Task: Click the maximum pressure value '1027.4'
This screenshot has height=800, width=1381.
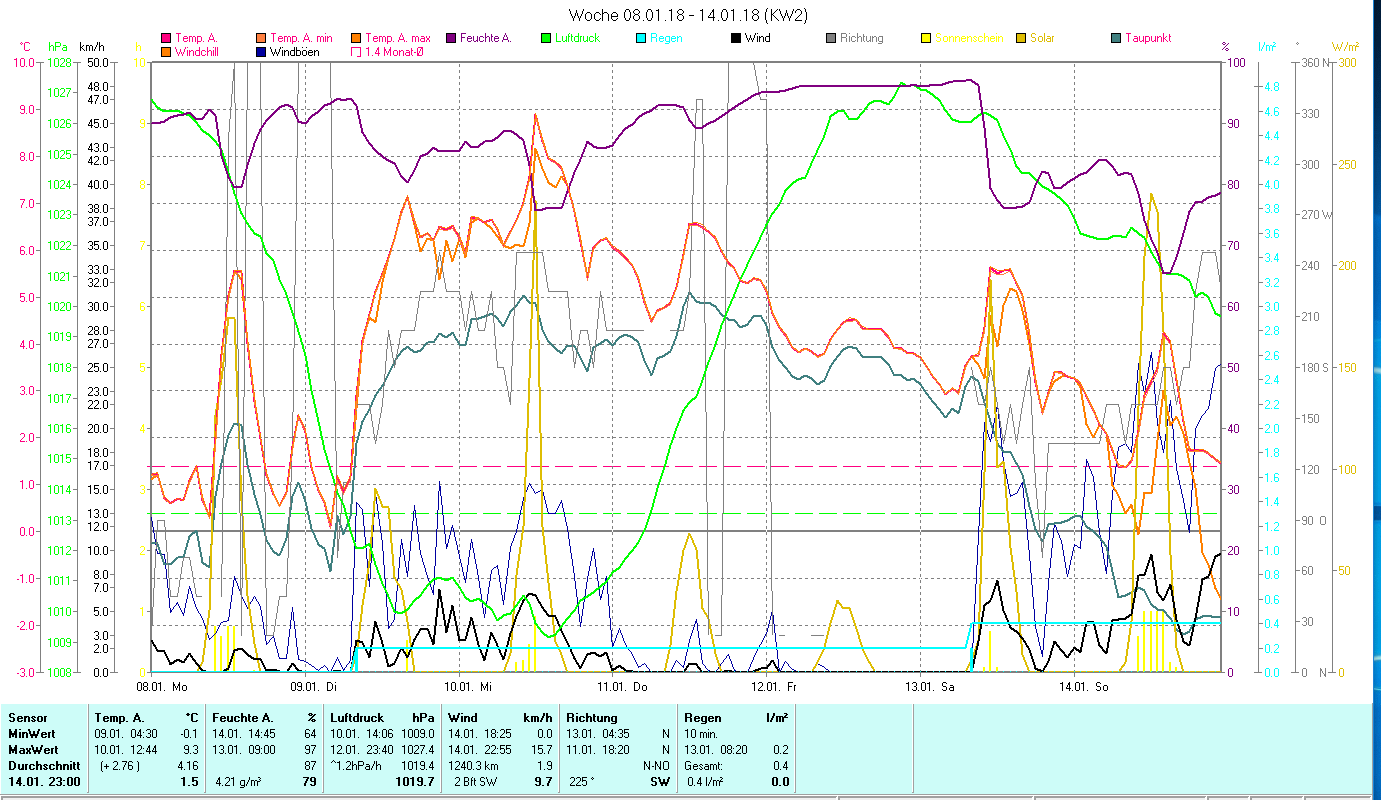Action: click(x=418, y=750)
